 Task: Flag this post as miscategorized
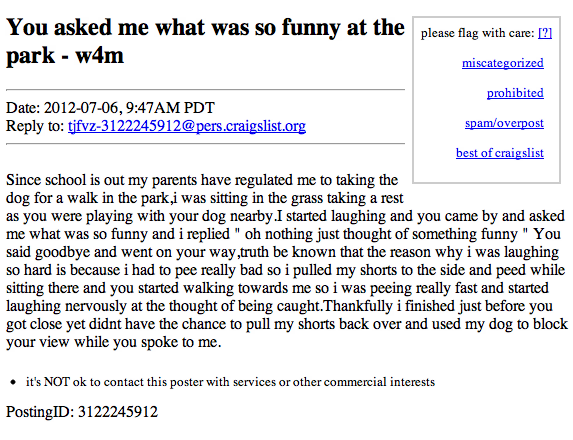502,63
